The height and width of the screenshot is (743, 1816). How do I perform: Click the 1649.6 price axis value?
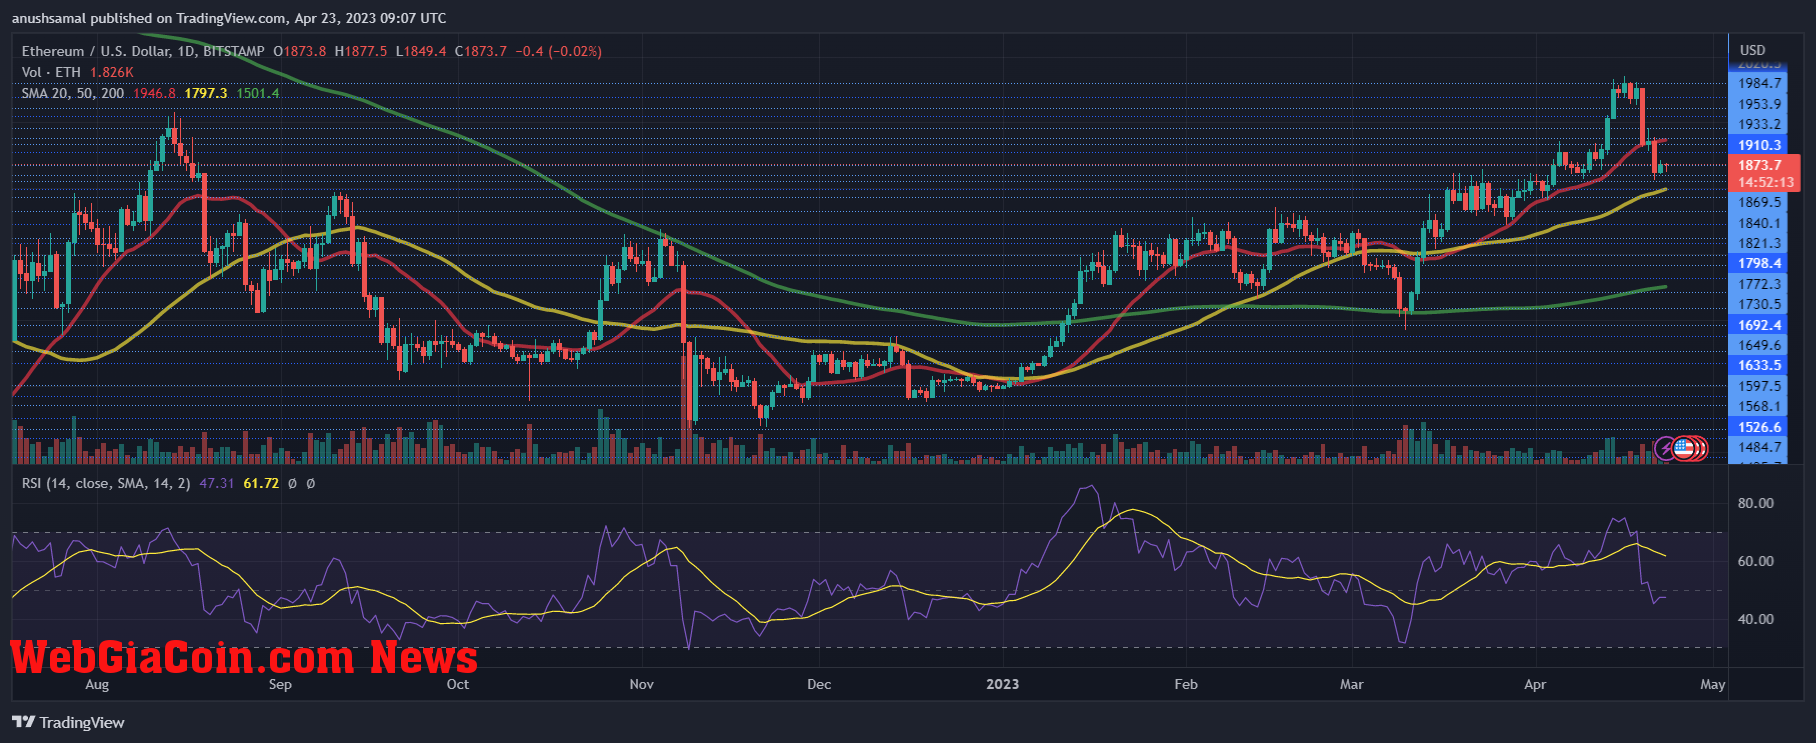pyautogui.click(x=1760, y=345)
